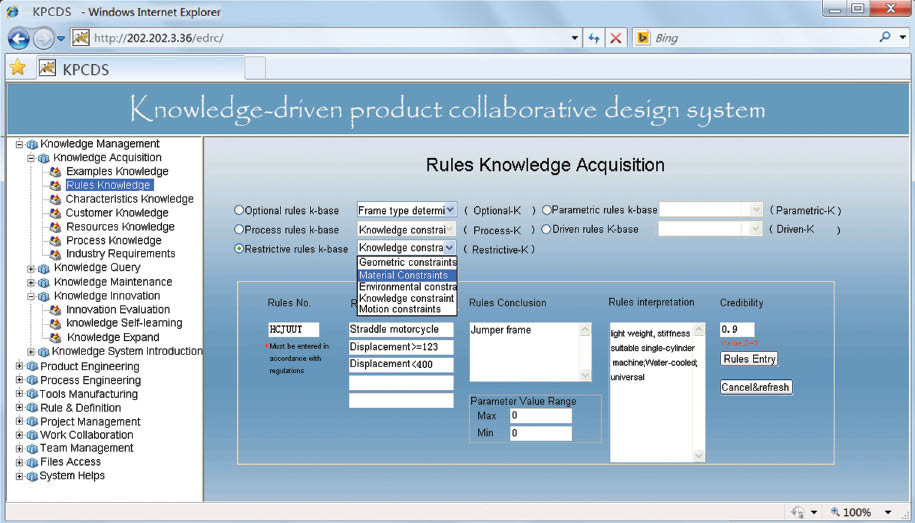Viewport: 915px width, 523px height.
Task: Click the browser Back arrow button
Action: tap(19, 38)
